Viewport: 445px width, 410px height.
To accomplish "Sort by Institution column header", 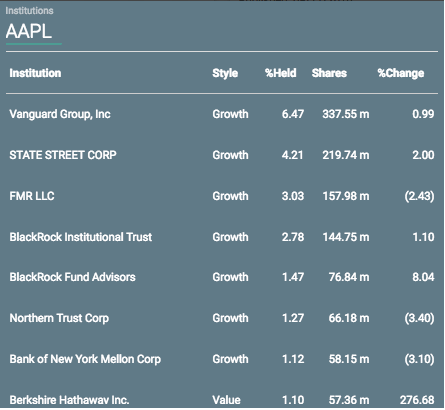I will pos(35,73).
